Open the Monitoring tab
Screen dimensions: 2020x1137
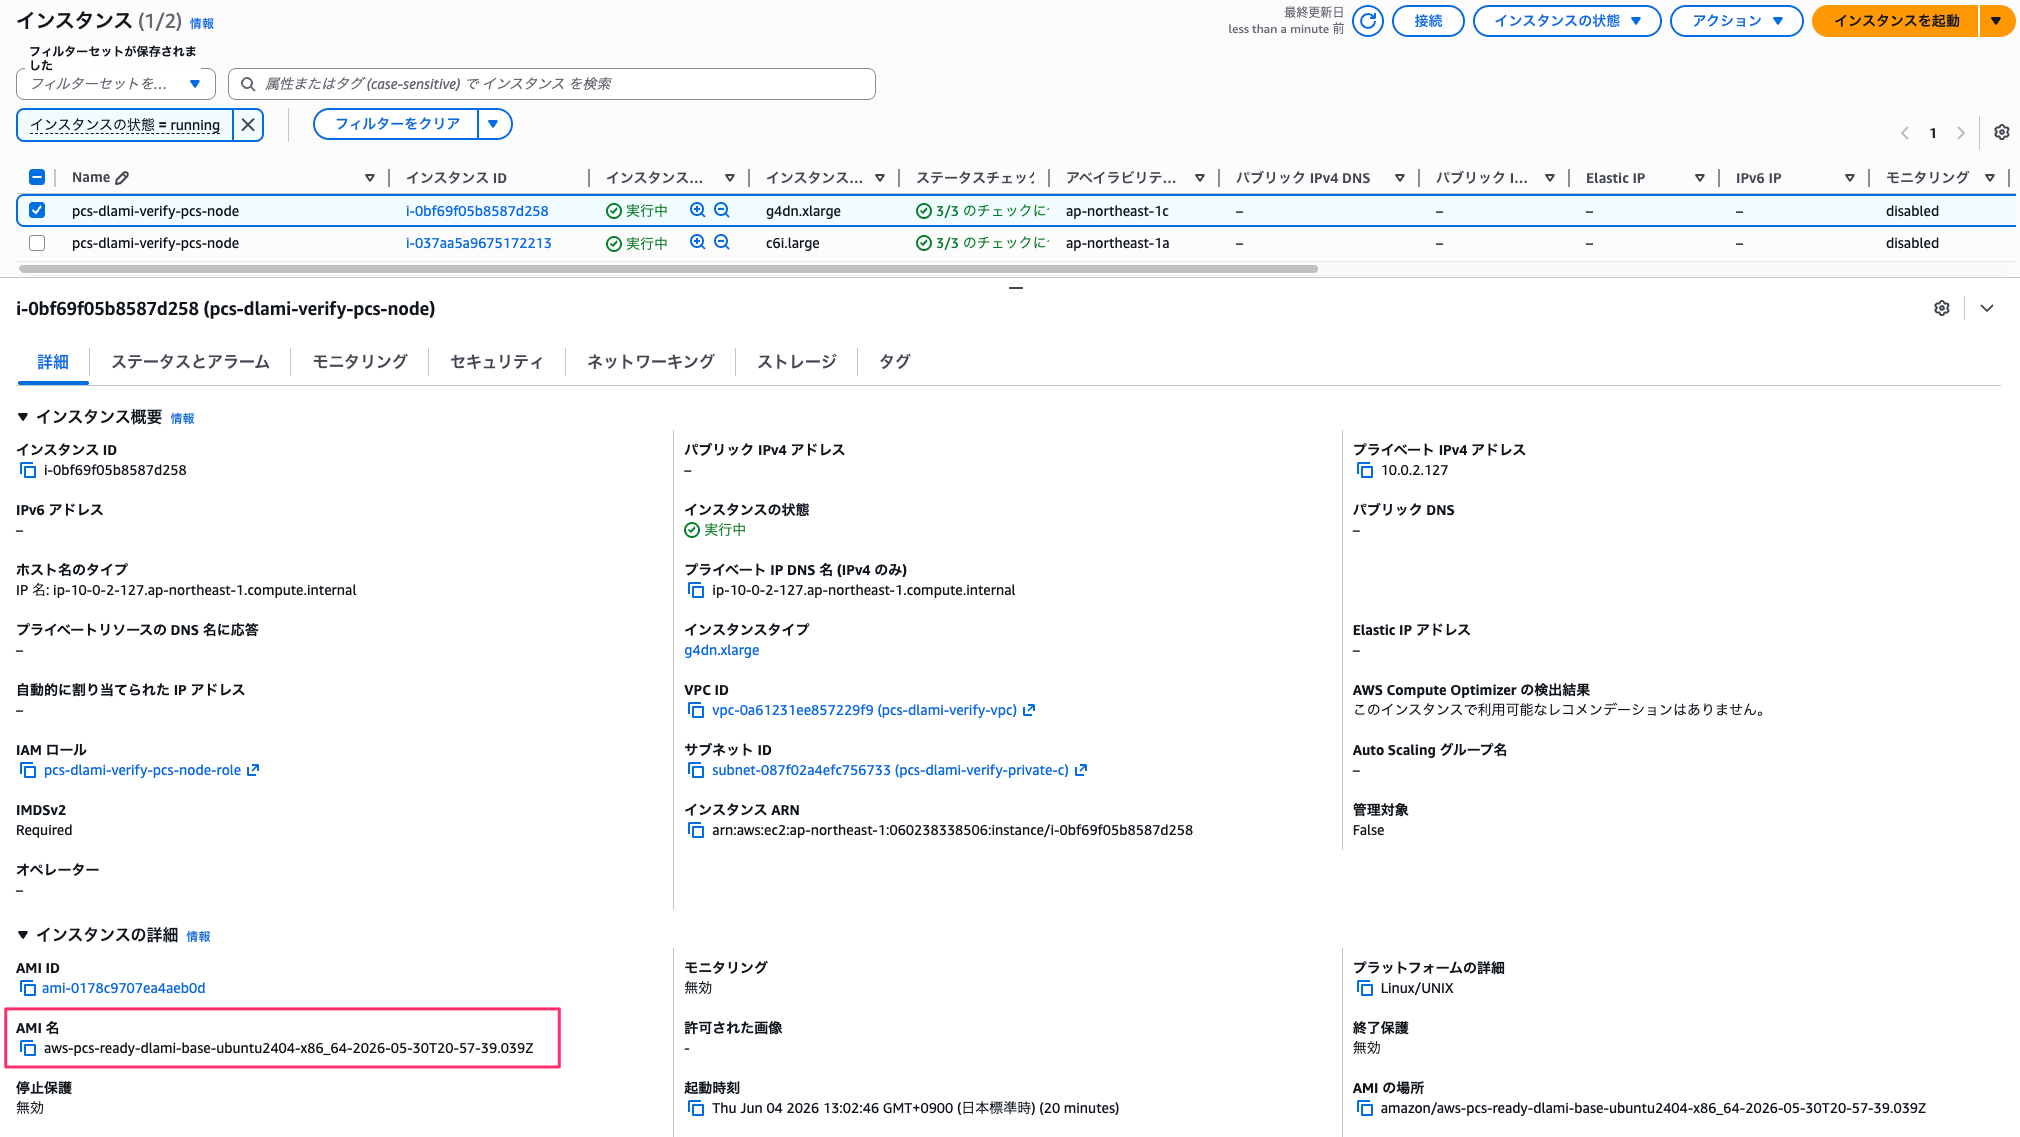pyautogui.click(x=360, y=362)
